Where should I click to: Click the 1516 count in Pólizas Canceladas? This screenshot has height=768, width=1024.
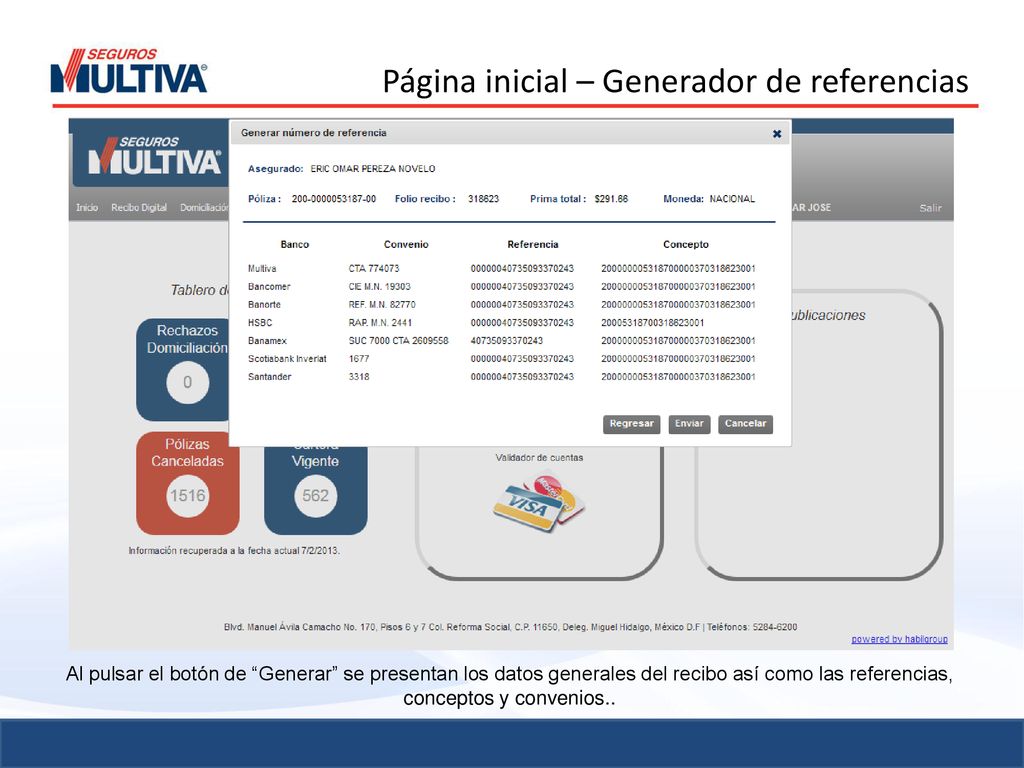point(187,496)
